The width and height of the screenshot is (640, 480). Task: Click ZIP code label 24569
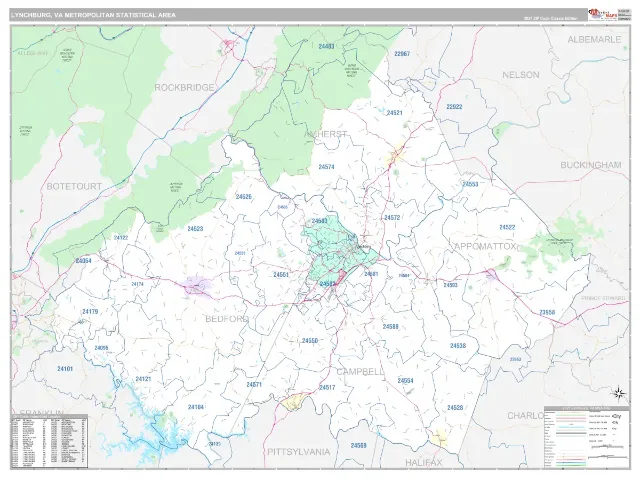pyautogui.click(x=358, y=445)
